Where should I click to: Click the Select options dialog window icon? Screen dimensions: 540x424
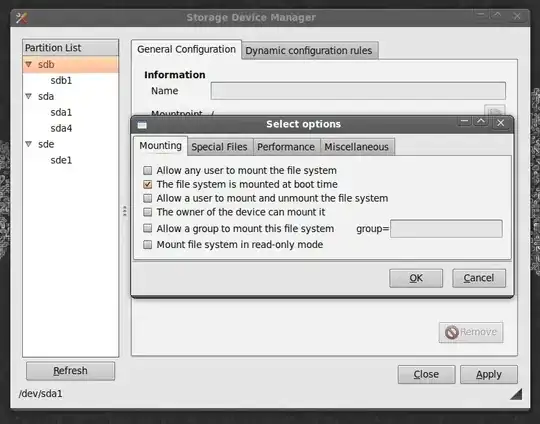pos(142,125)
